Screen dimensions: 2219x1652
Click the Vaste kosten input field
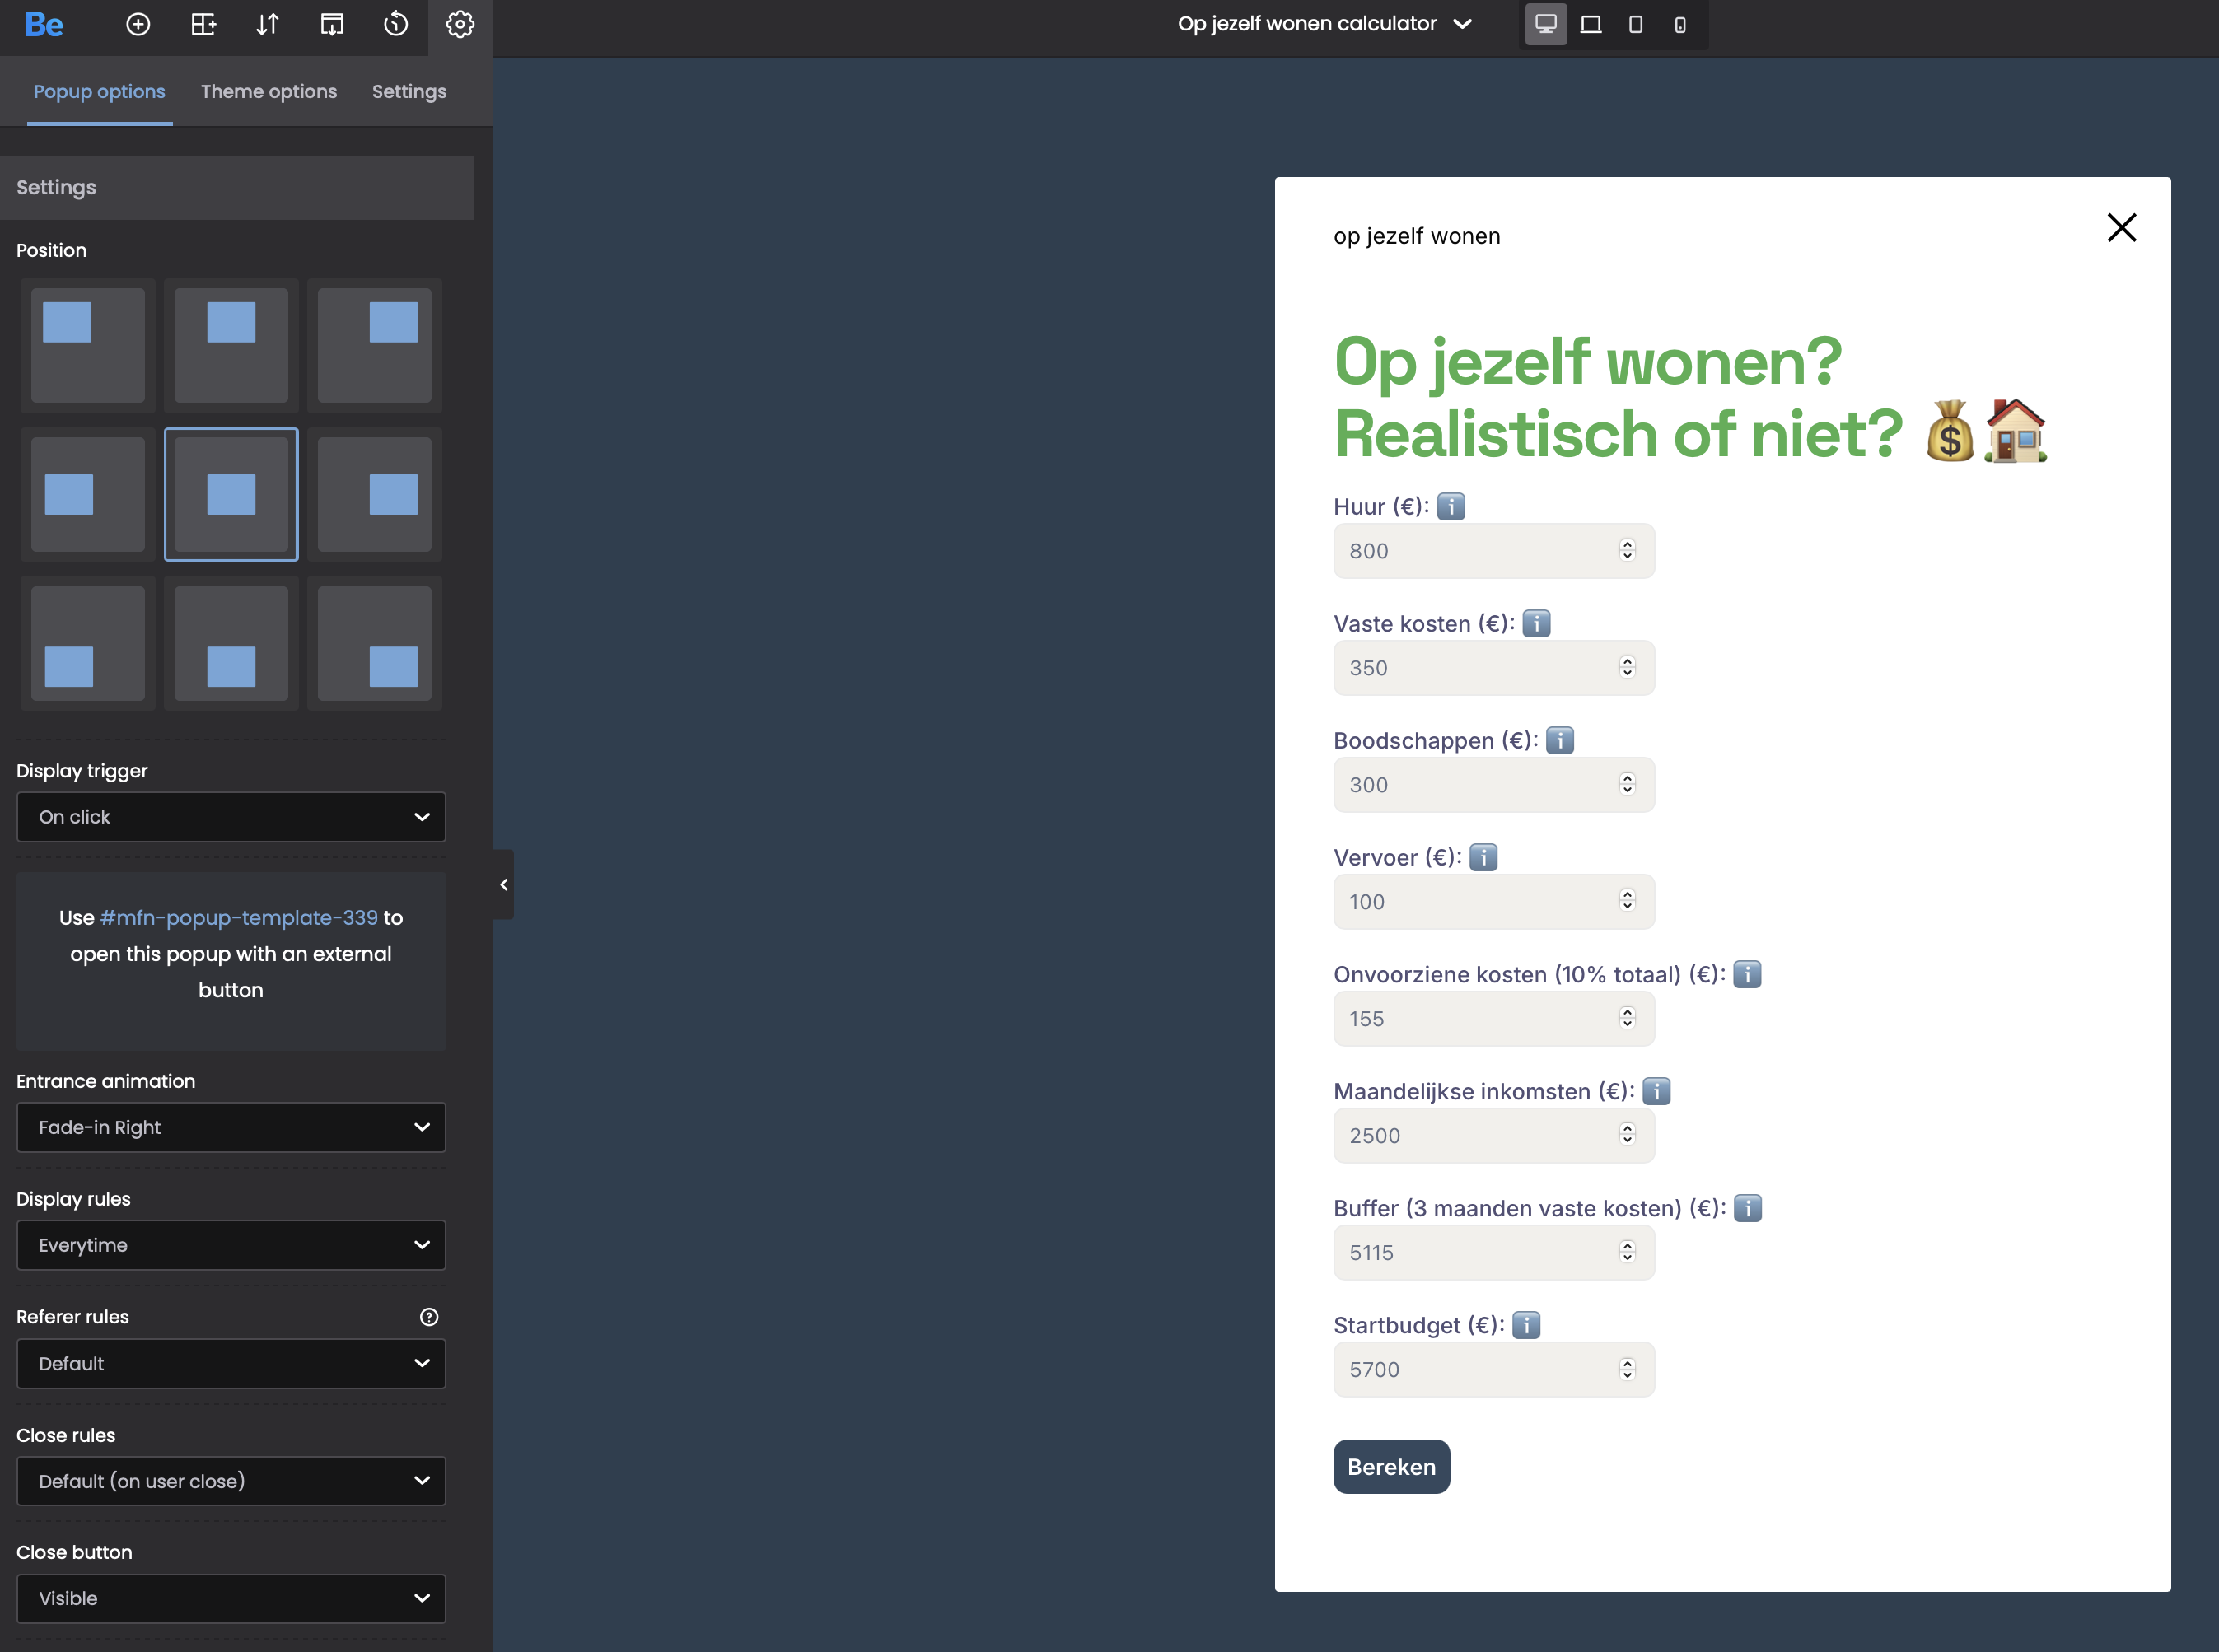pos(1494,668)
